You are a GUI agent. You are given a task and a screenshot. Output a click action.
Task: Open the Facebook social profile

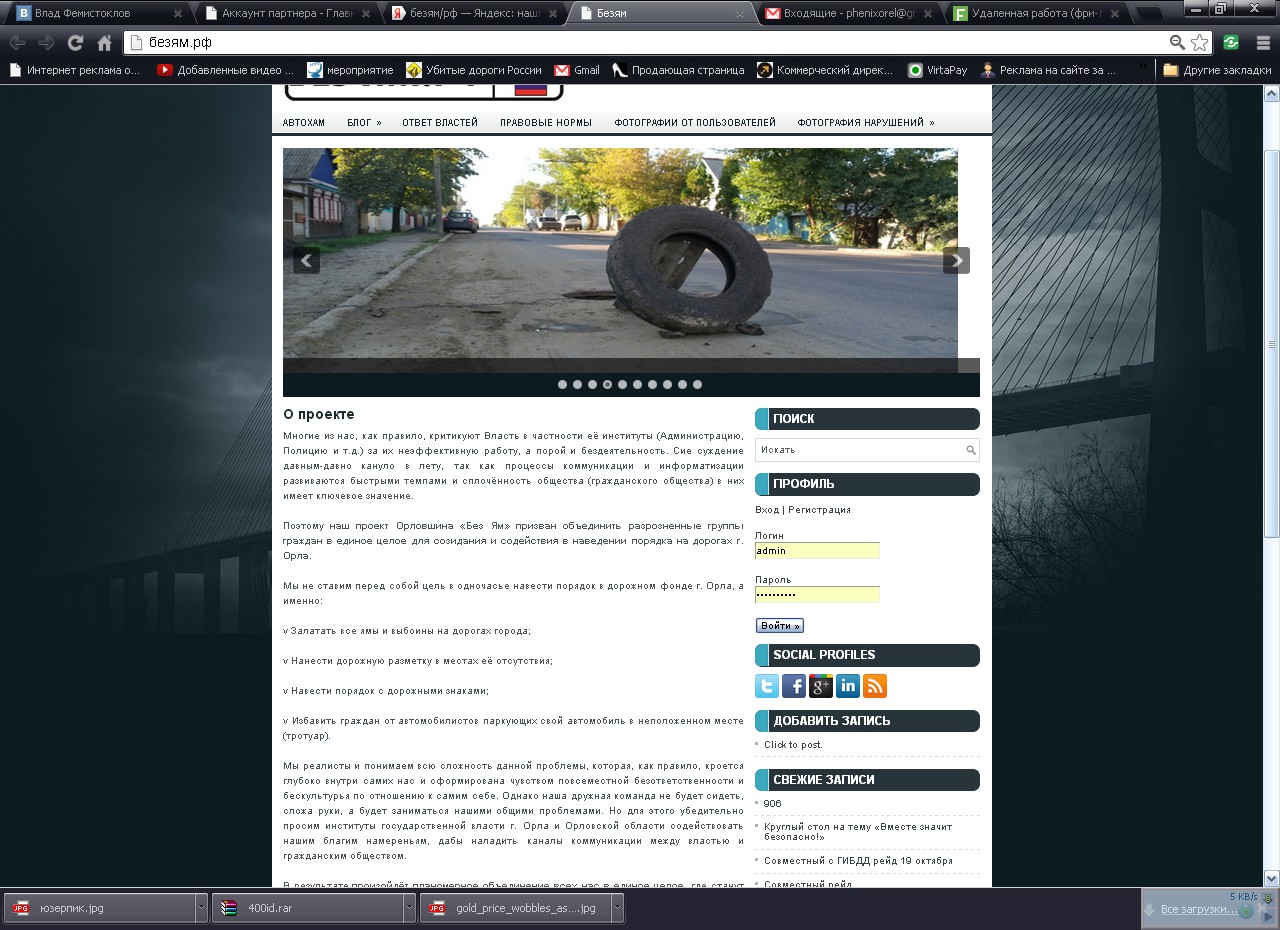pyautogui.click(x=794, y=686)
